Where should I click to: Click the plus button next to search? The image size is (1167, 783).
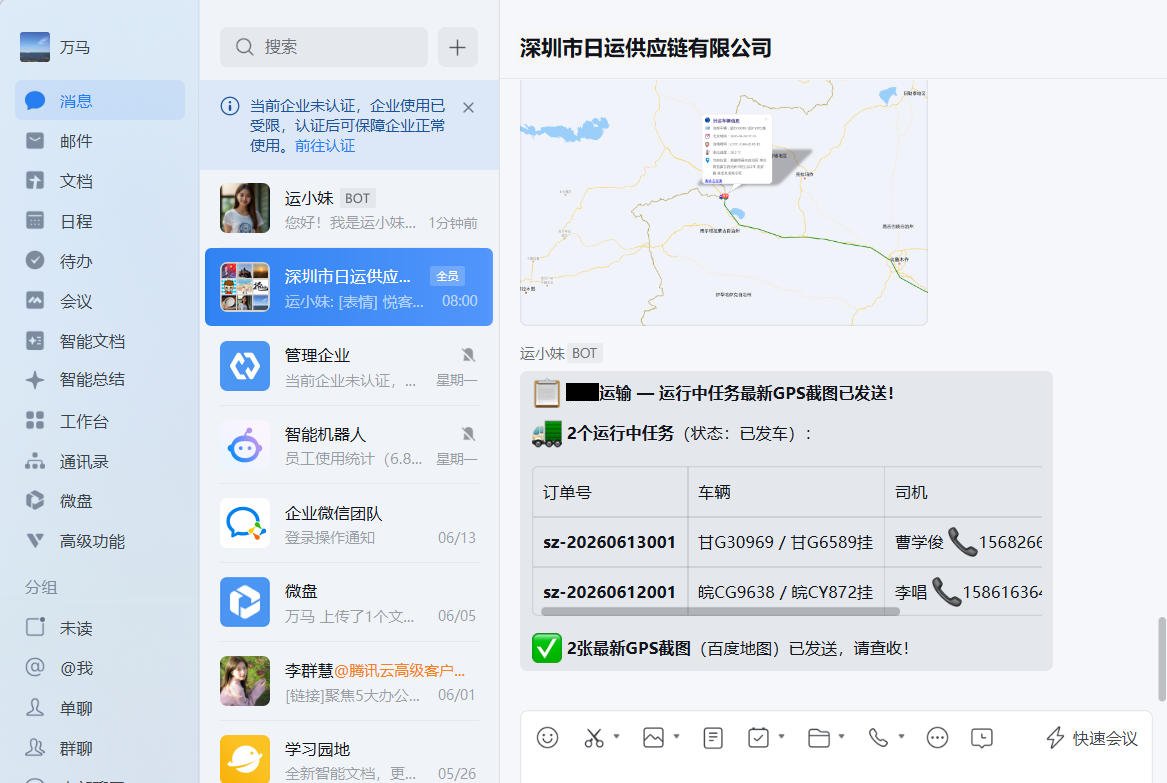(x=458, y=47)
